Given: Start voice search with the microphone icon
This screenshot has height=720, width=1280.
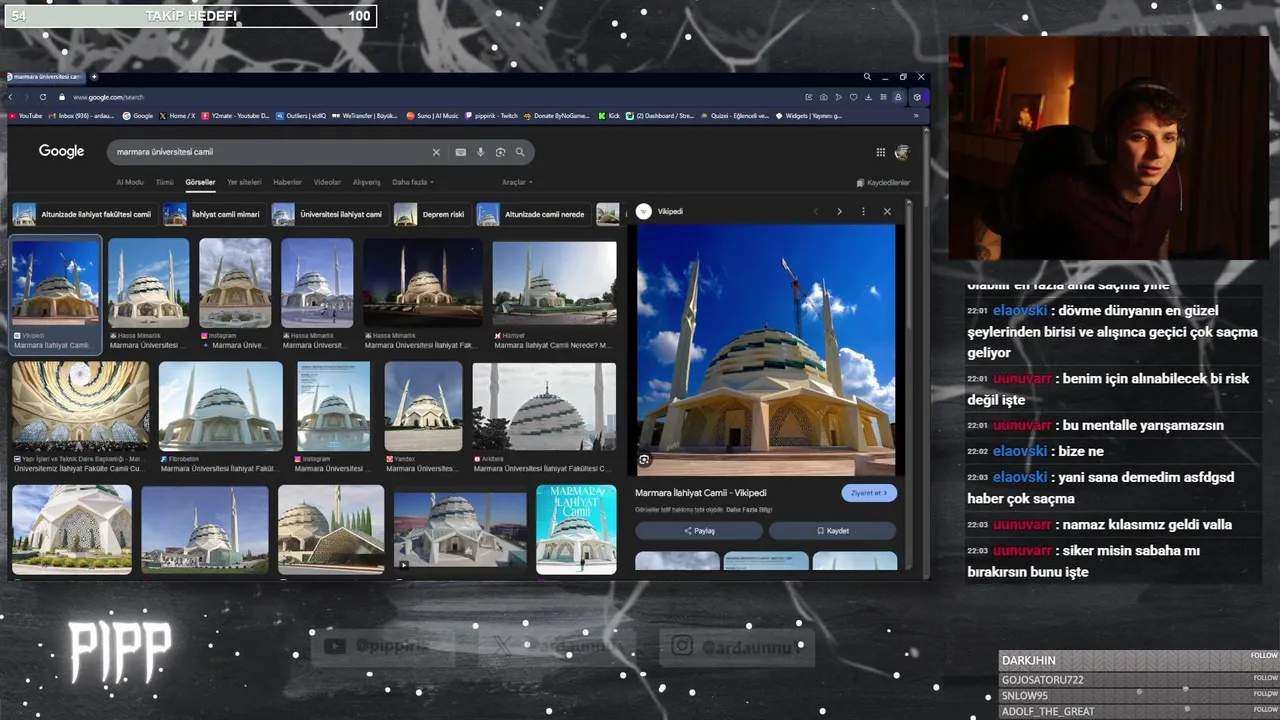Looking at the screenshot, I should pos(480,152).
